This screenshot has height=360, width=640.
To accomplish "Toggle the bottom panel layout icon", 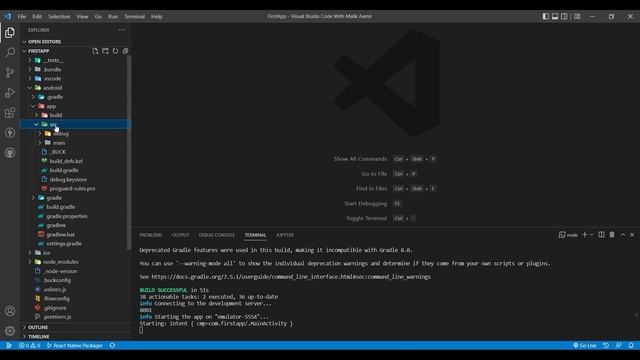I will pyautogui.click(x=555, y=16).
